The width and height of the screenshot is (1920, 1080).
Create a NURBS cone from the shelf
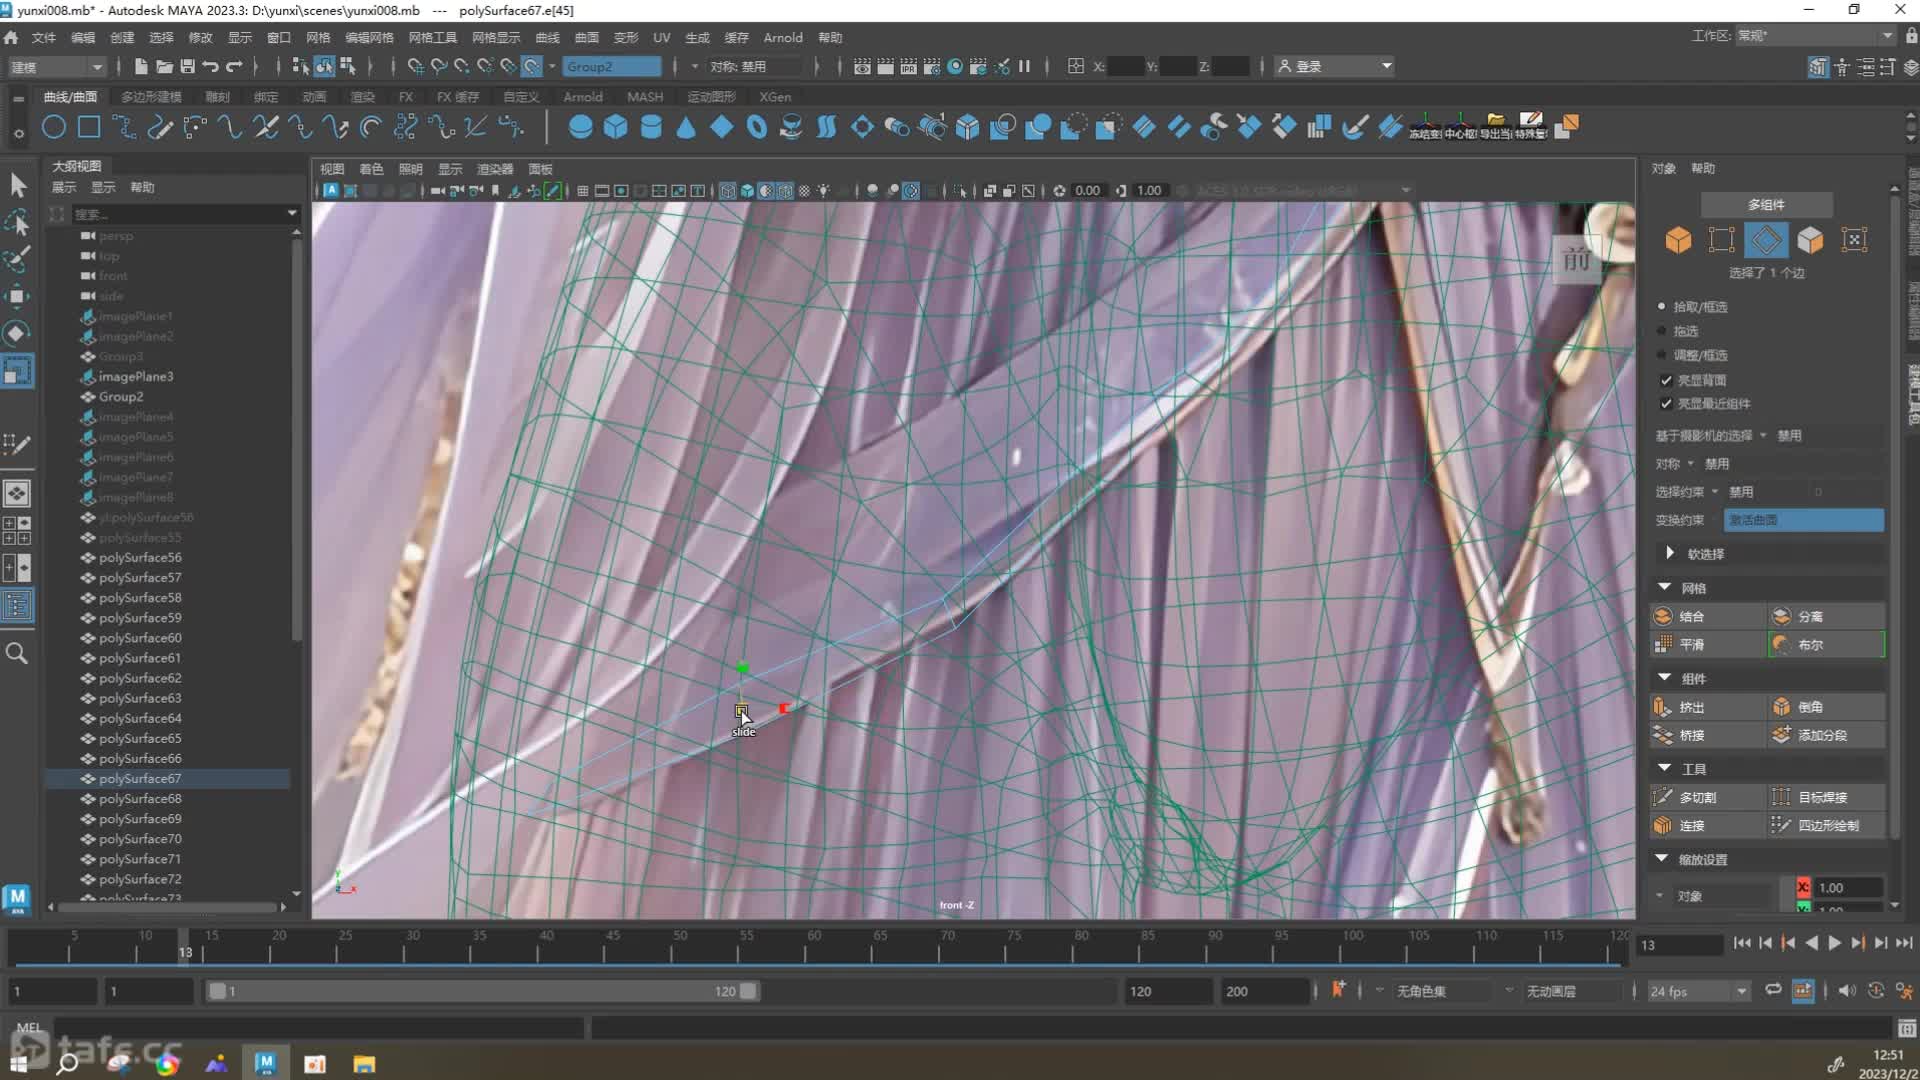click(686, 127)
